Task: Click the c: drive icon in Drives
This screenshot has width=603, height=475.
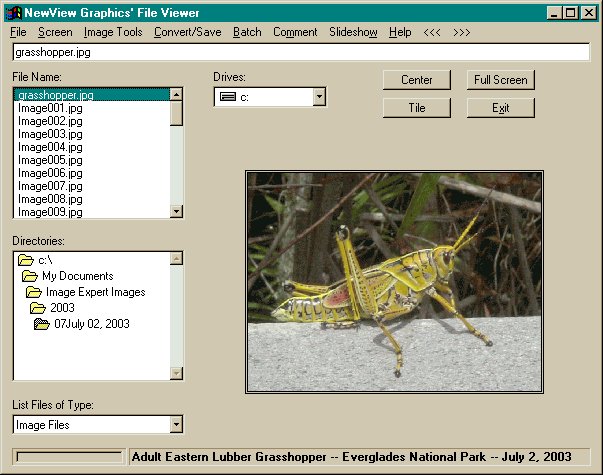Action: [x=228, y=97]
